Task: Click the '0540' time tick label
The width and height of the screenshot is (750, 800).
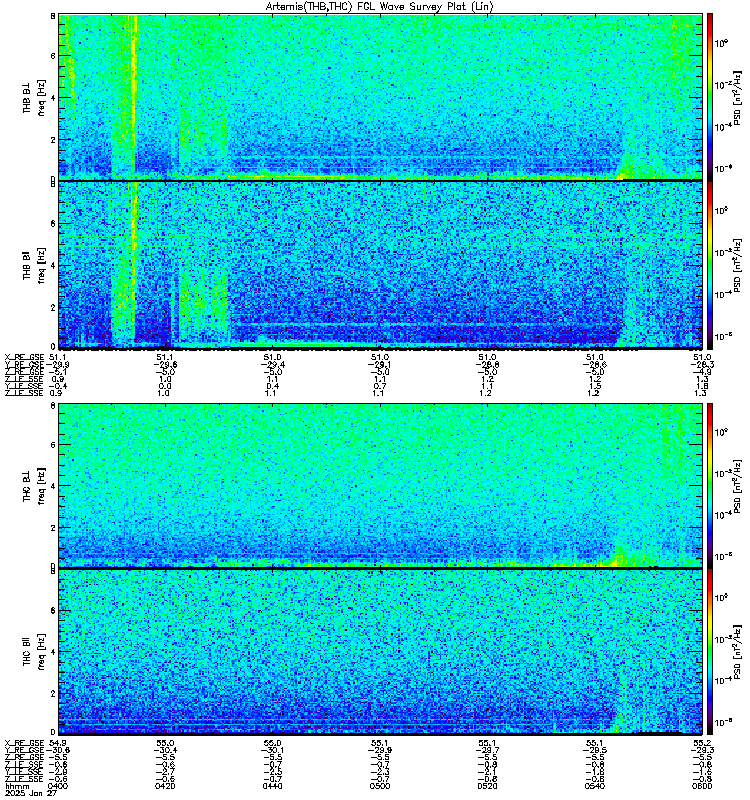Action: coord(594,786)
